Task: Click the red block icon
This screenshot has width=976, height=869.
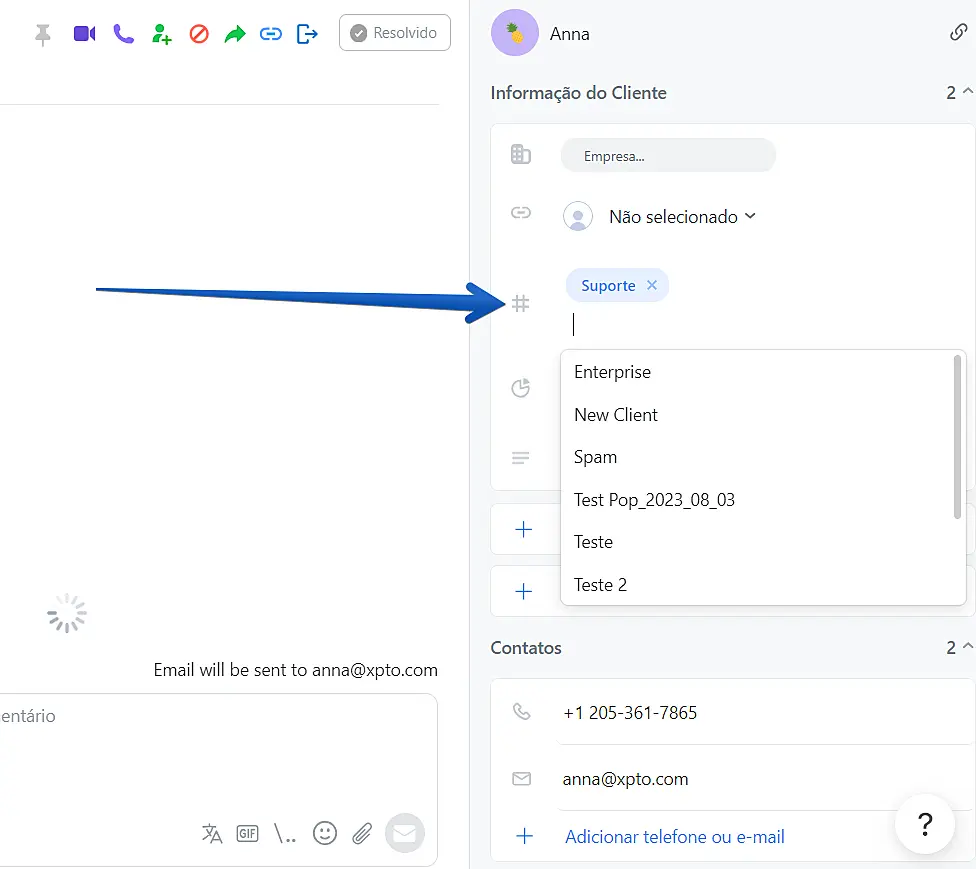Action: (198, 34)
